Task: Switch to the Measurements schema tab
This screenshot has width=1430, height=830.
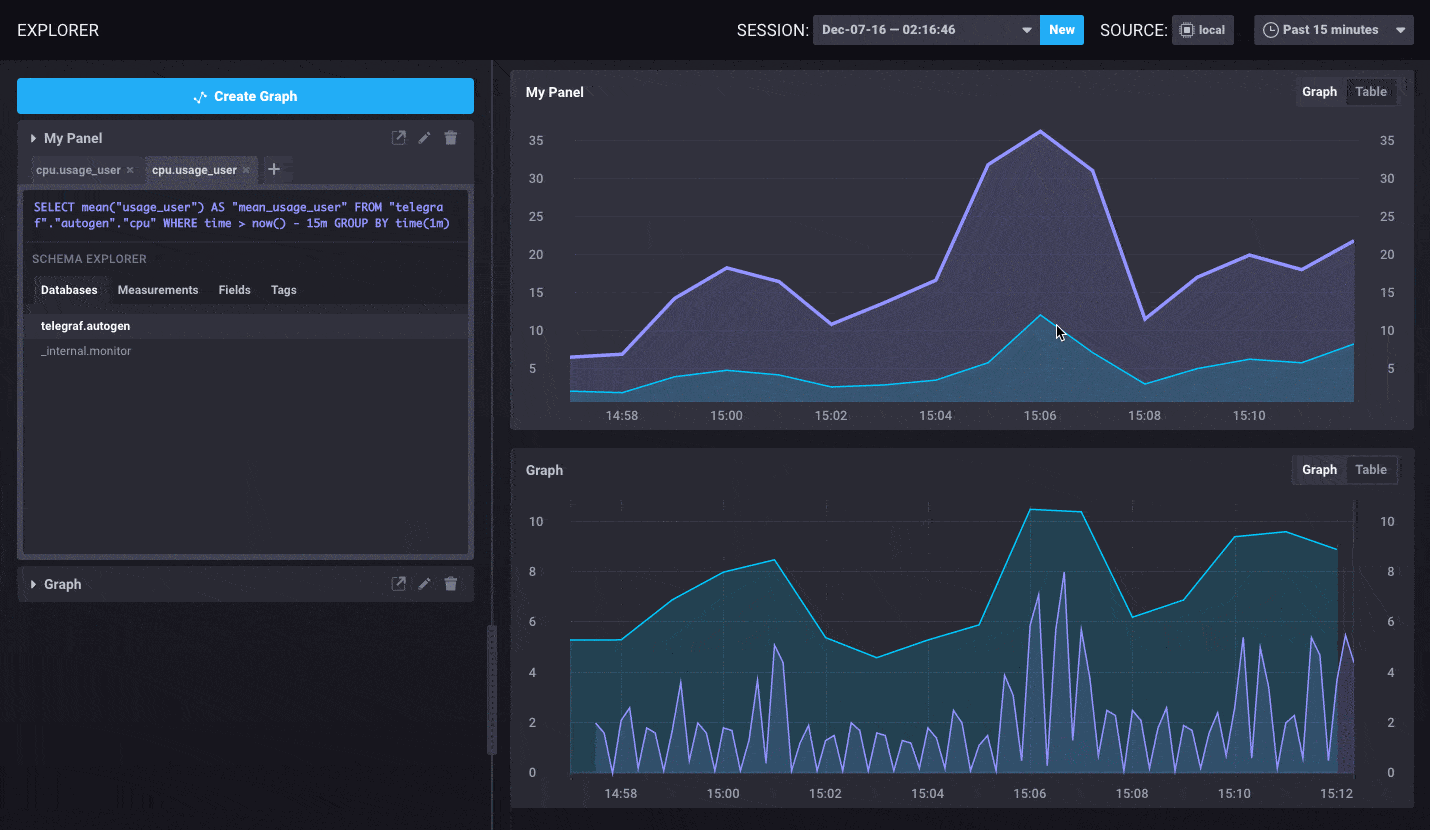Action: (x=158, y=290)
